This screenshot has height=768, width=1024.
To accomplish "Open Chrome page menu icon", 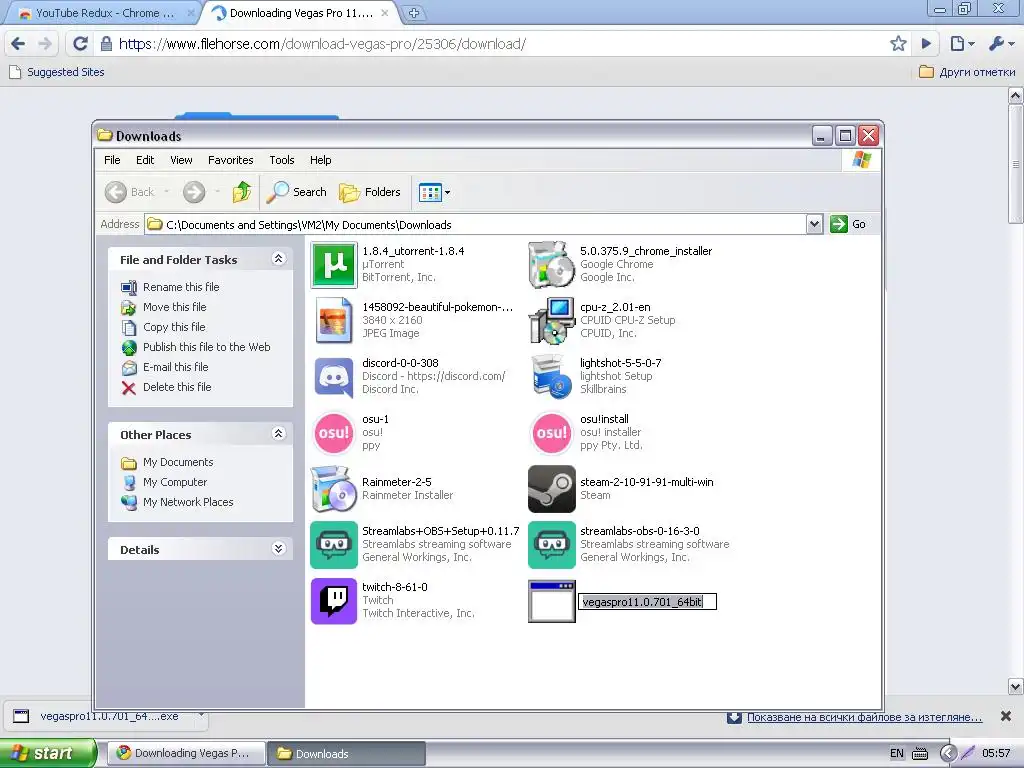I will (x=962, y=44).
